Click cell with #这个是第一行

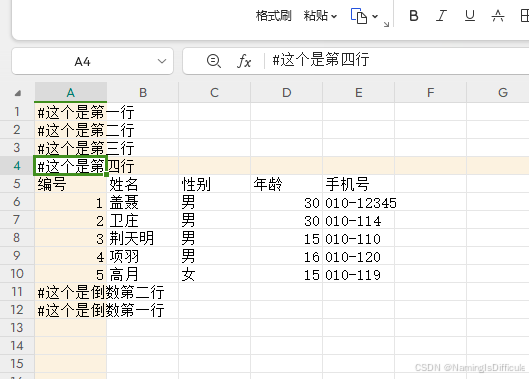coord(71,112)
